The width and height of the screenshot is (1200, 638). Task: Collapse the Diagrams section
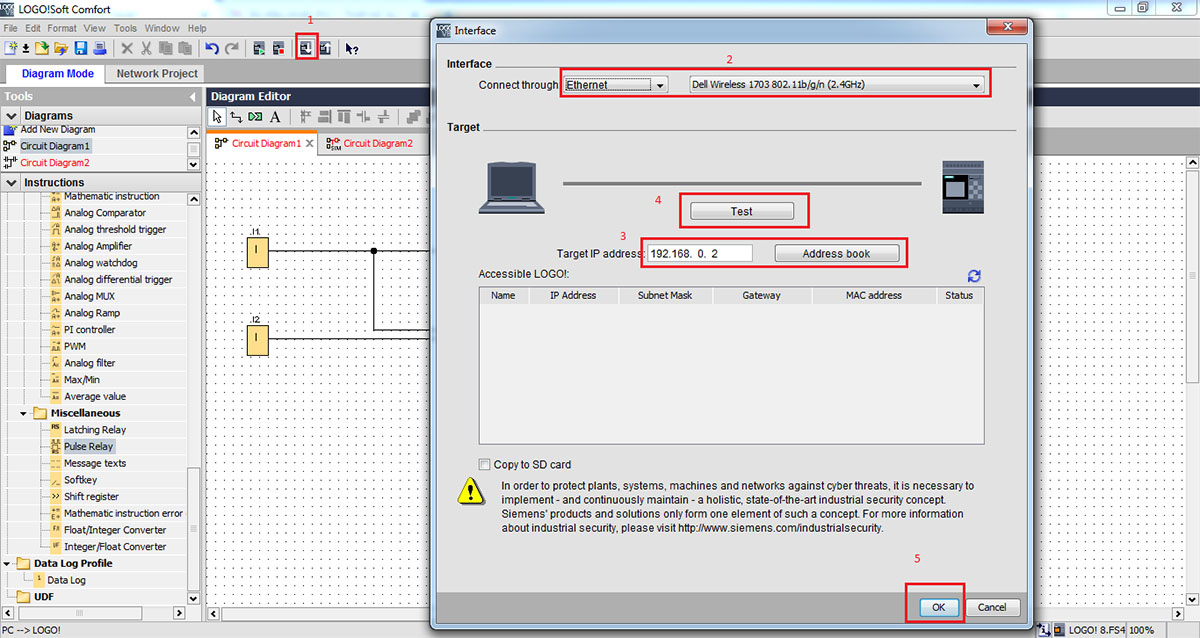click(x=11, y=116)
